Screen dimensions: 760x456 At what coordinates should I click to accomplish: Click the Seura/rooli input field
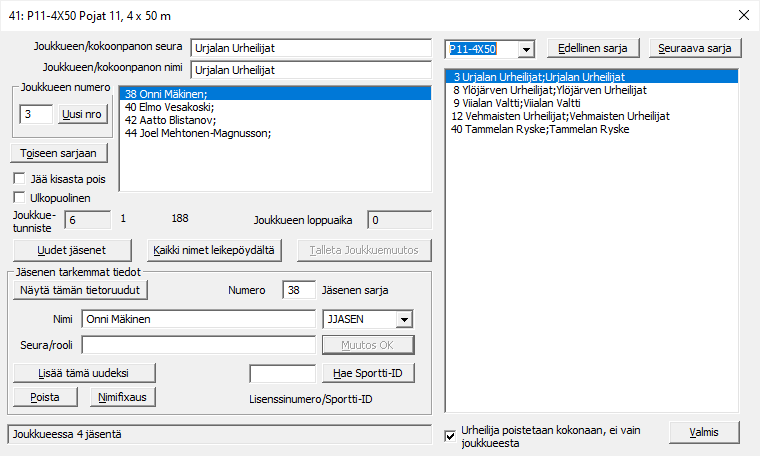(198, 345)
